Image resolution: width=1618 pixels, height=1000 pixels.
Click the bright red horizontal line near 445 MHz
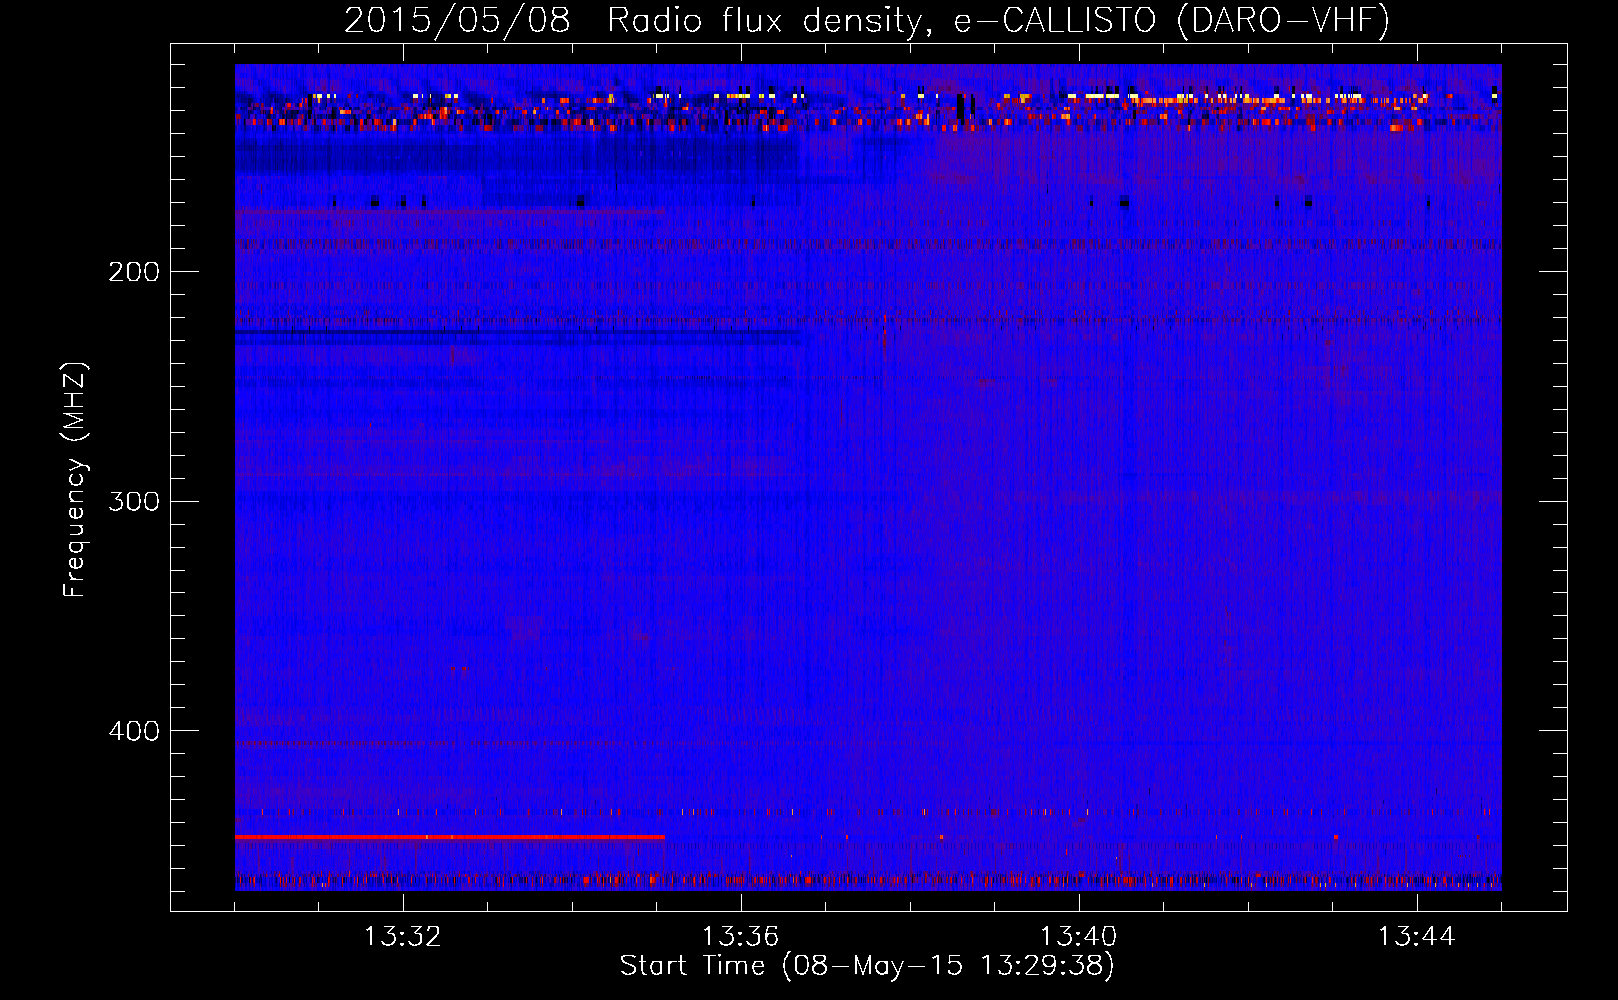click(x=450, y=836)
